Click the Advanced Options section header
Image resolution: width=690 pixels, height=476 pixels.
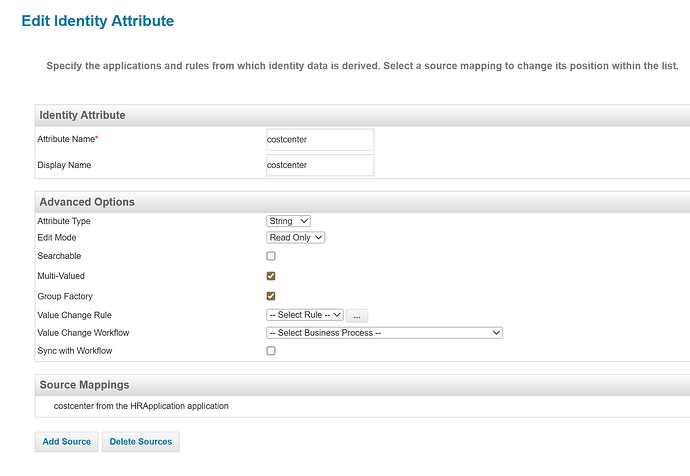[87, 202]
